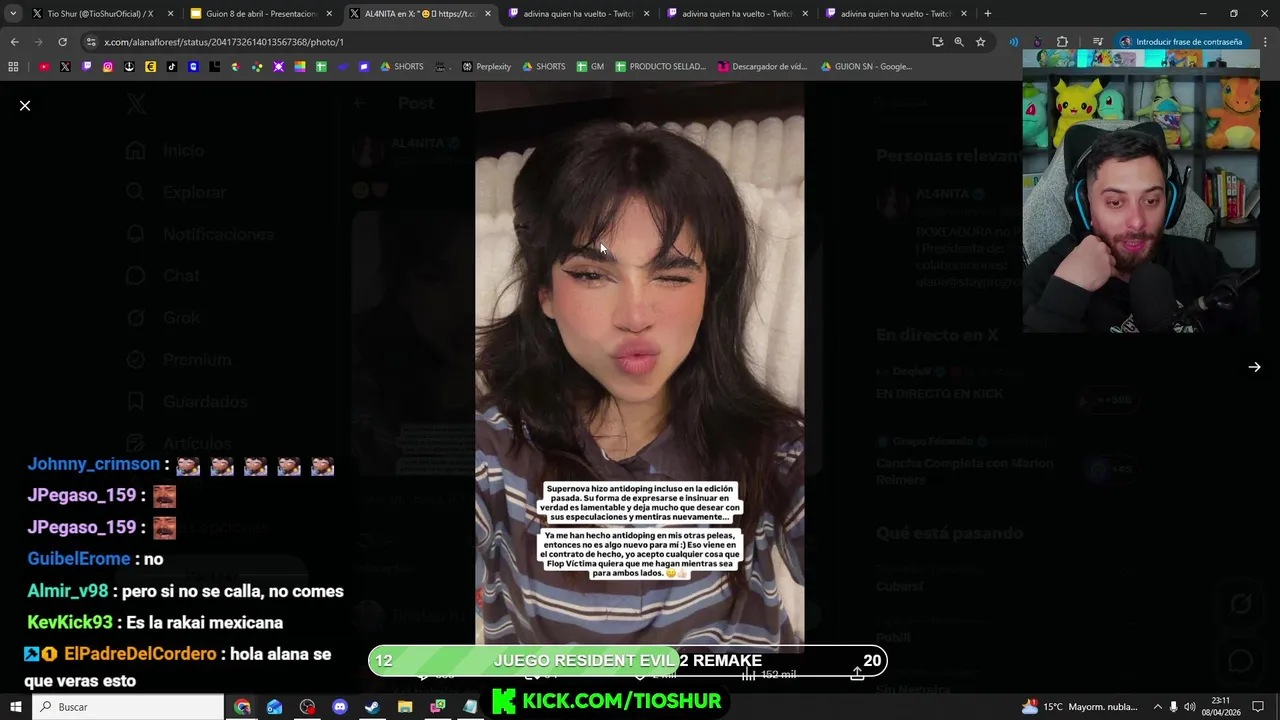
Task: Open the GM sheets bookmark
Action: [x=591, y=67]
